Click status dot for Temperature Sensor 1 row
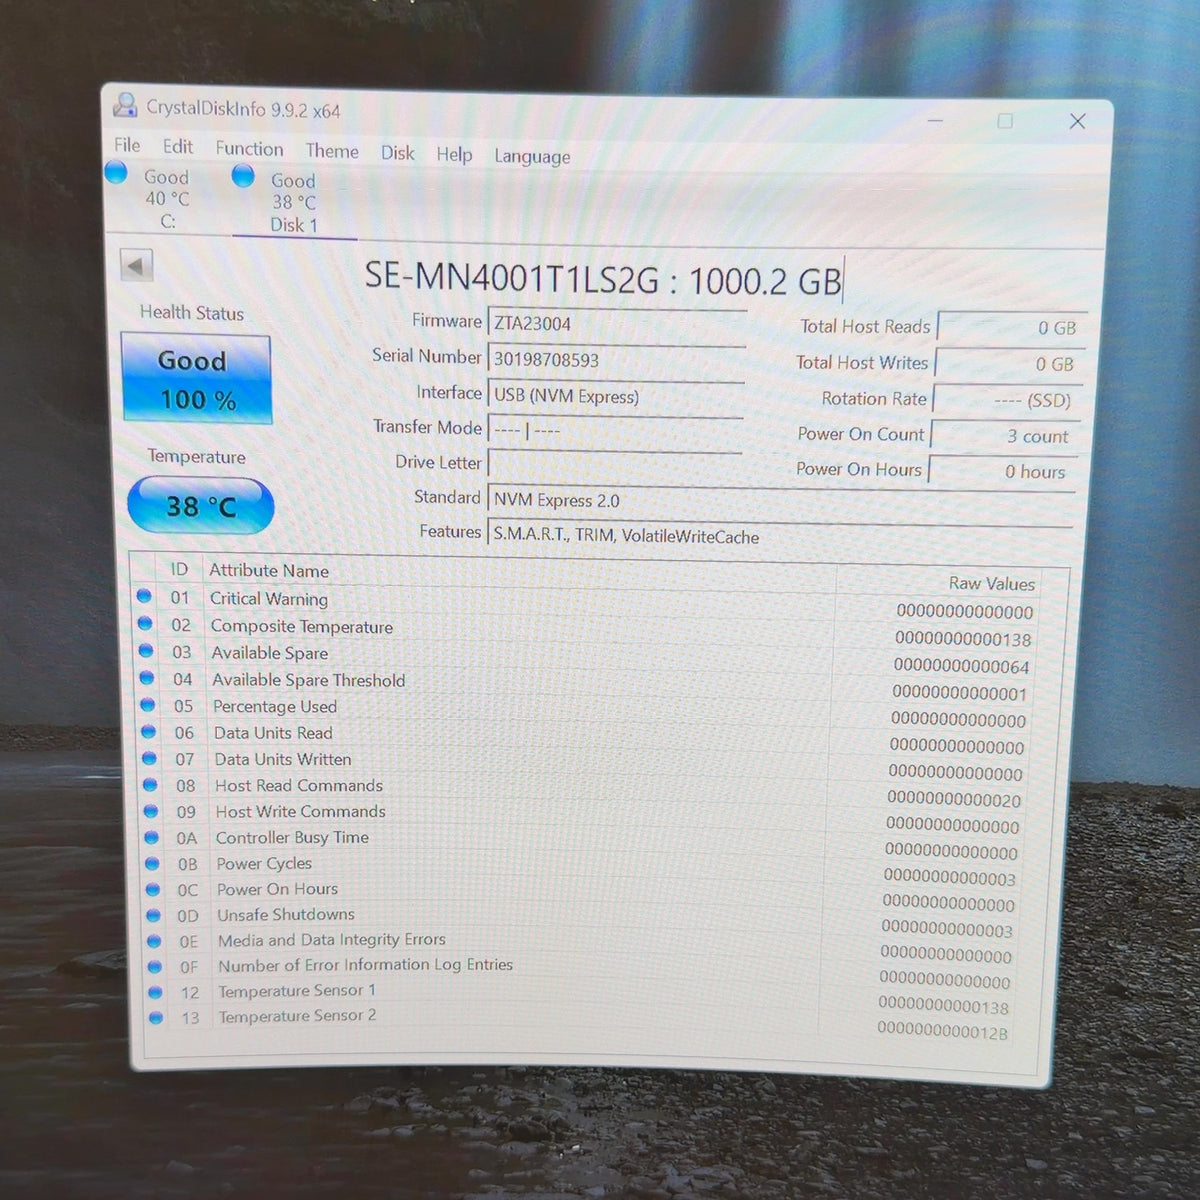 click(155, 993)
